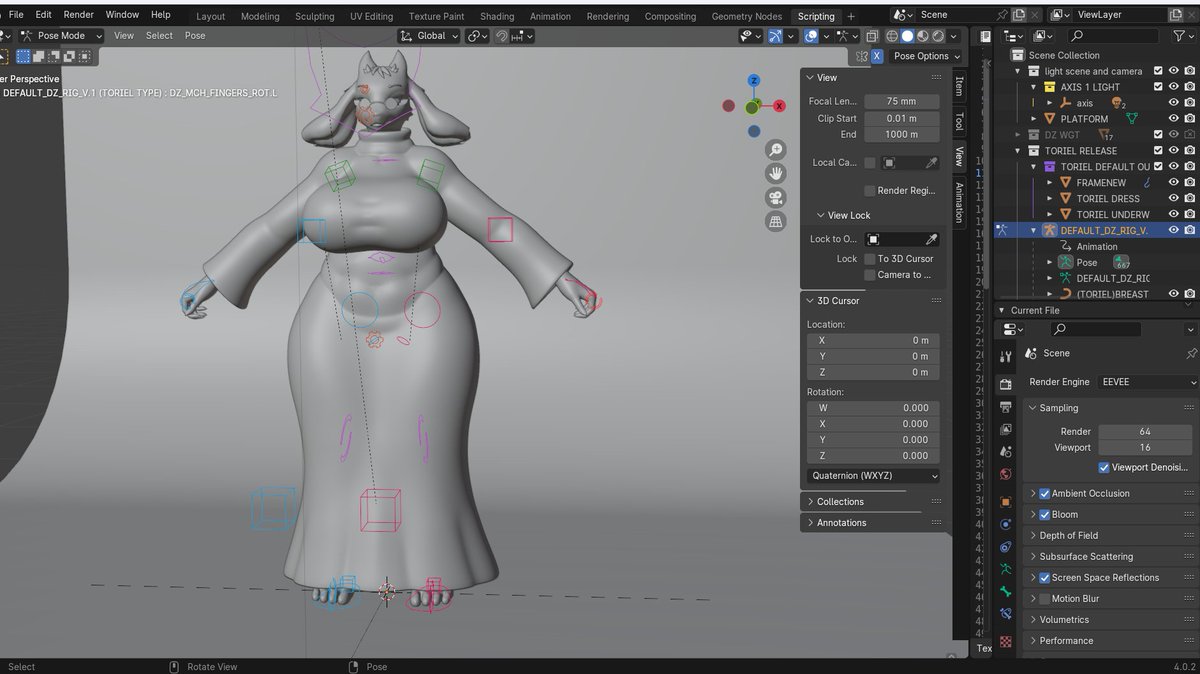This screenshot has width=1200, height=674.
Task: Toggle show overlays icon
Action: tap(812, 35)
